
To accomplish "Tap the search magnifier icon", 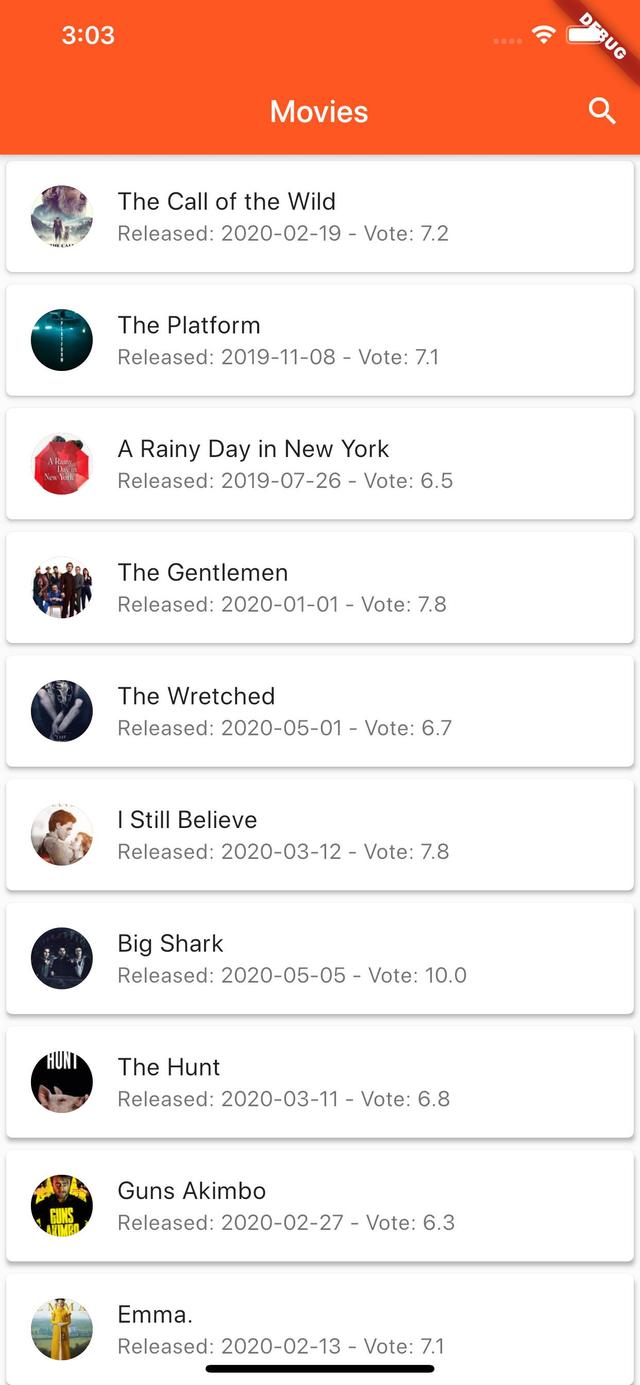I will click(602, 111).
